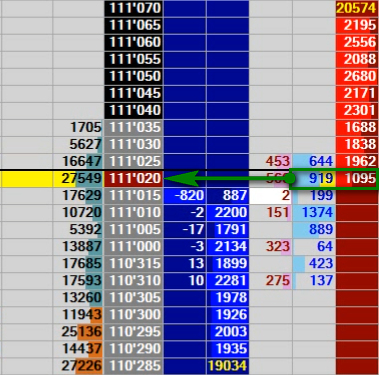The height and width of the screenshot is (375, 379).
Task: Click the 887 bid size at 111'015
Action: coord(228,195)
